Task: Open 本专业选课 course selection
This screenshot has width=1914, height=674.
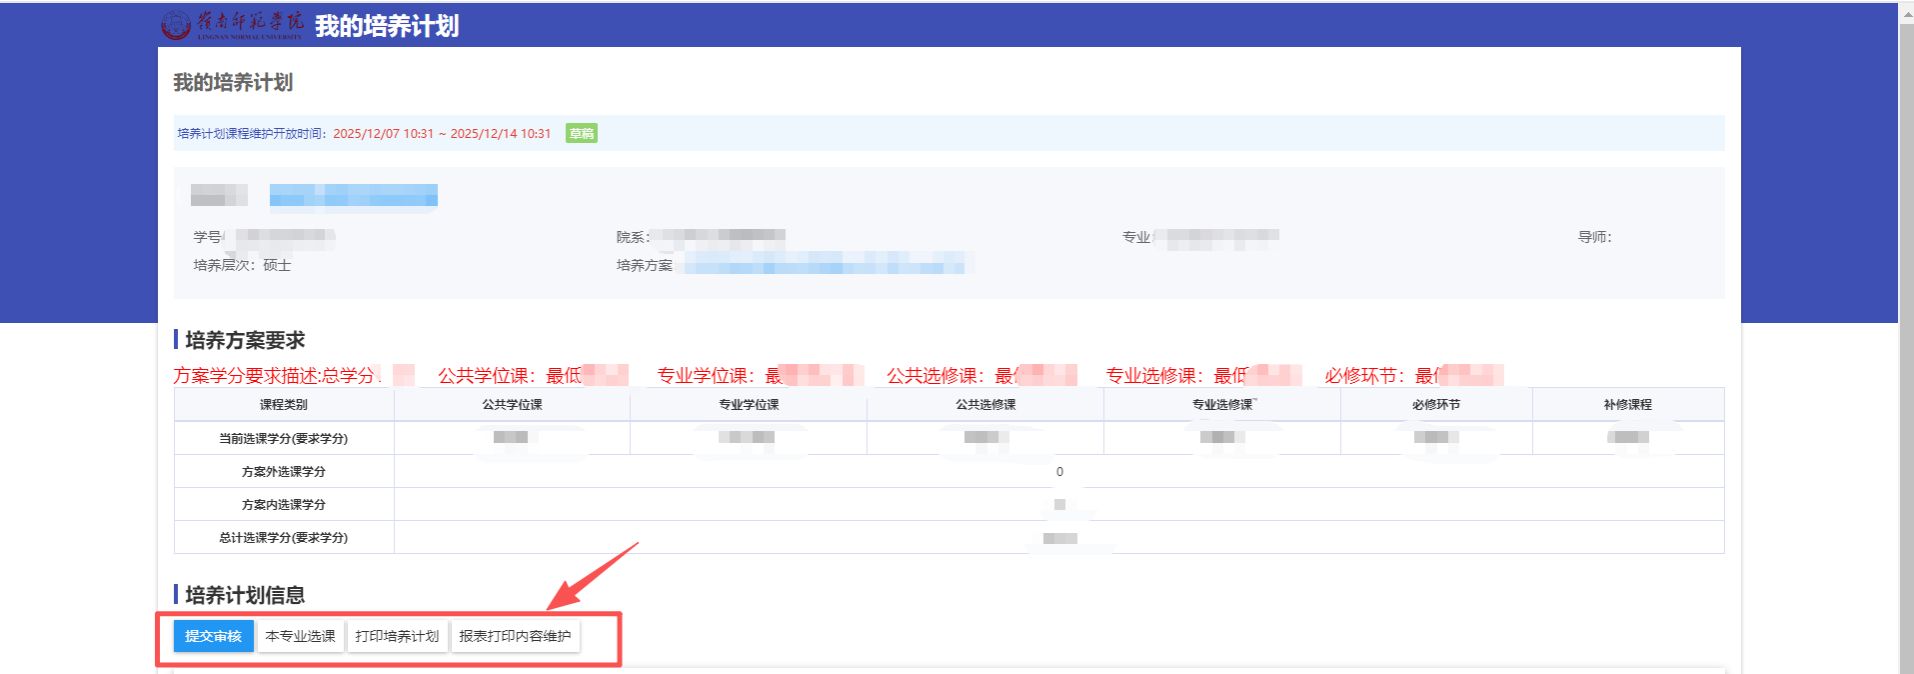Action: (x=300, y=636)
